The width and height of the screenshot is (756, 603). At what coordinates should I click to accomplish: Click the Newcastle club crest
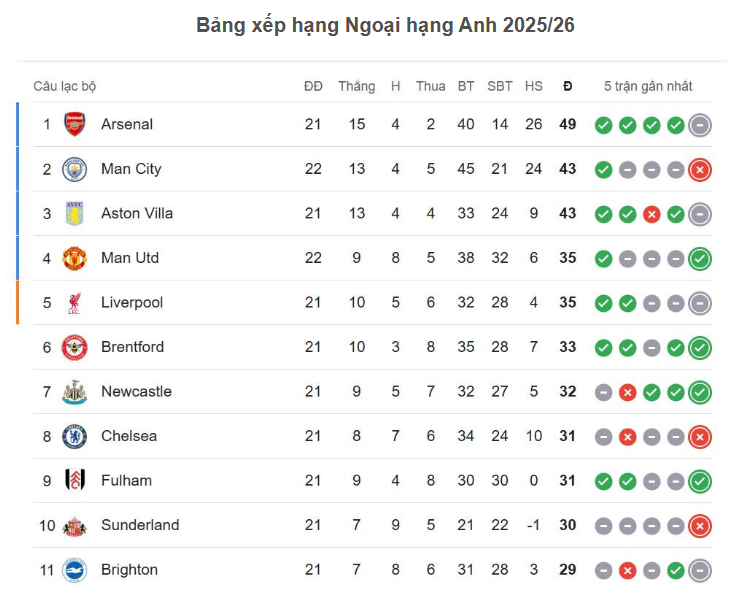point(75,392)
